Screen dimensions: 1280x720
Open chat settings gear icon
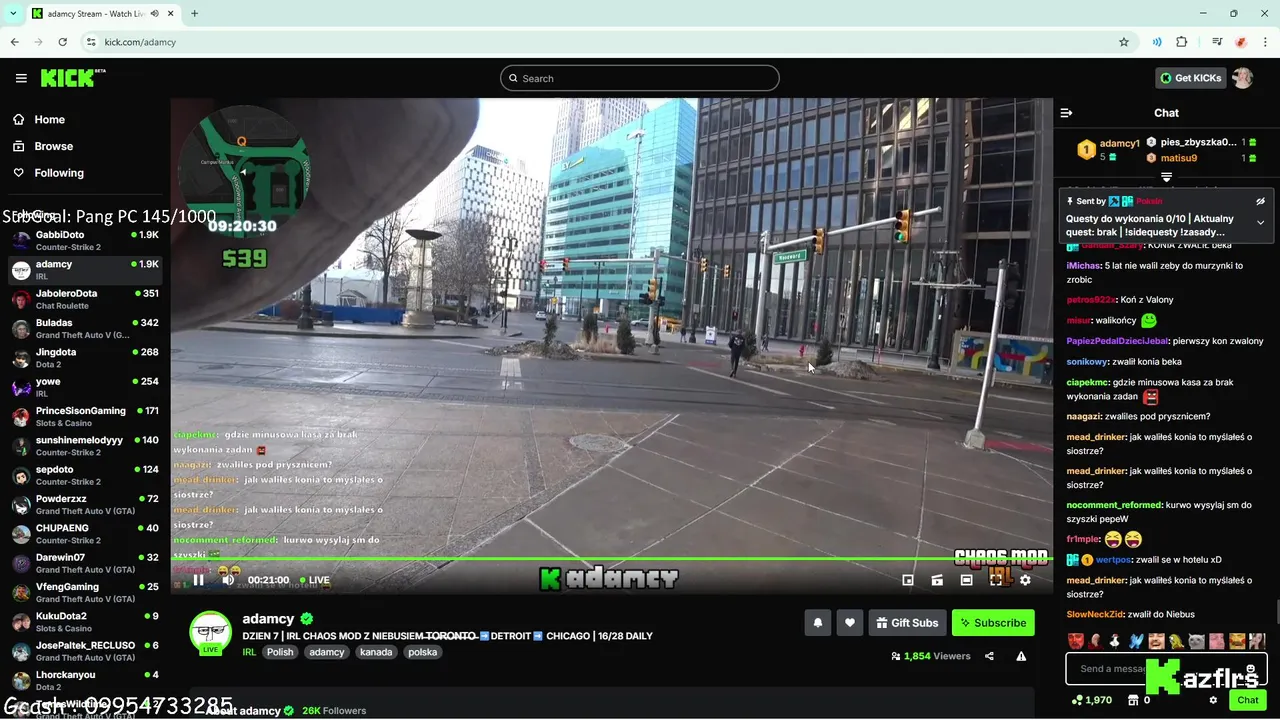(1213, 700)
